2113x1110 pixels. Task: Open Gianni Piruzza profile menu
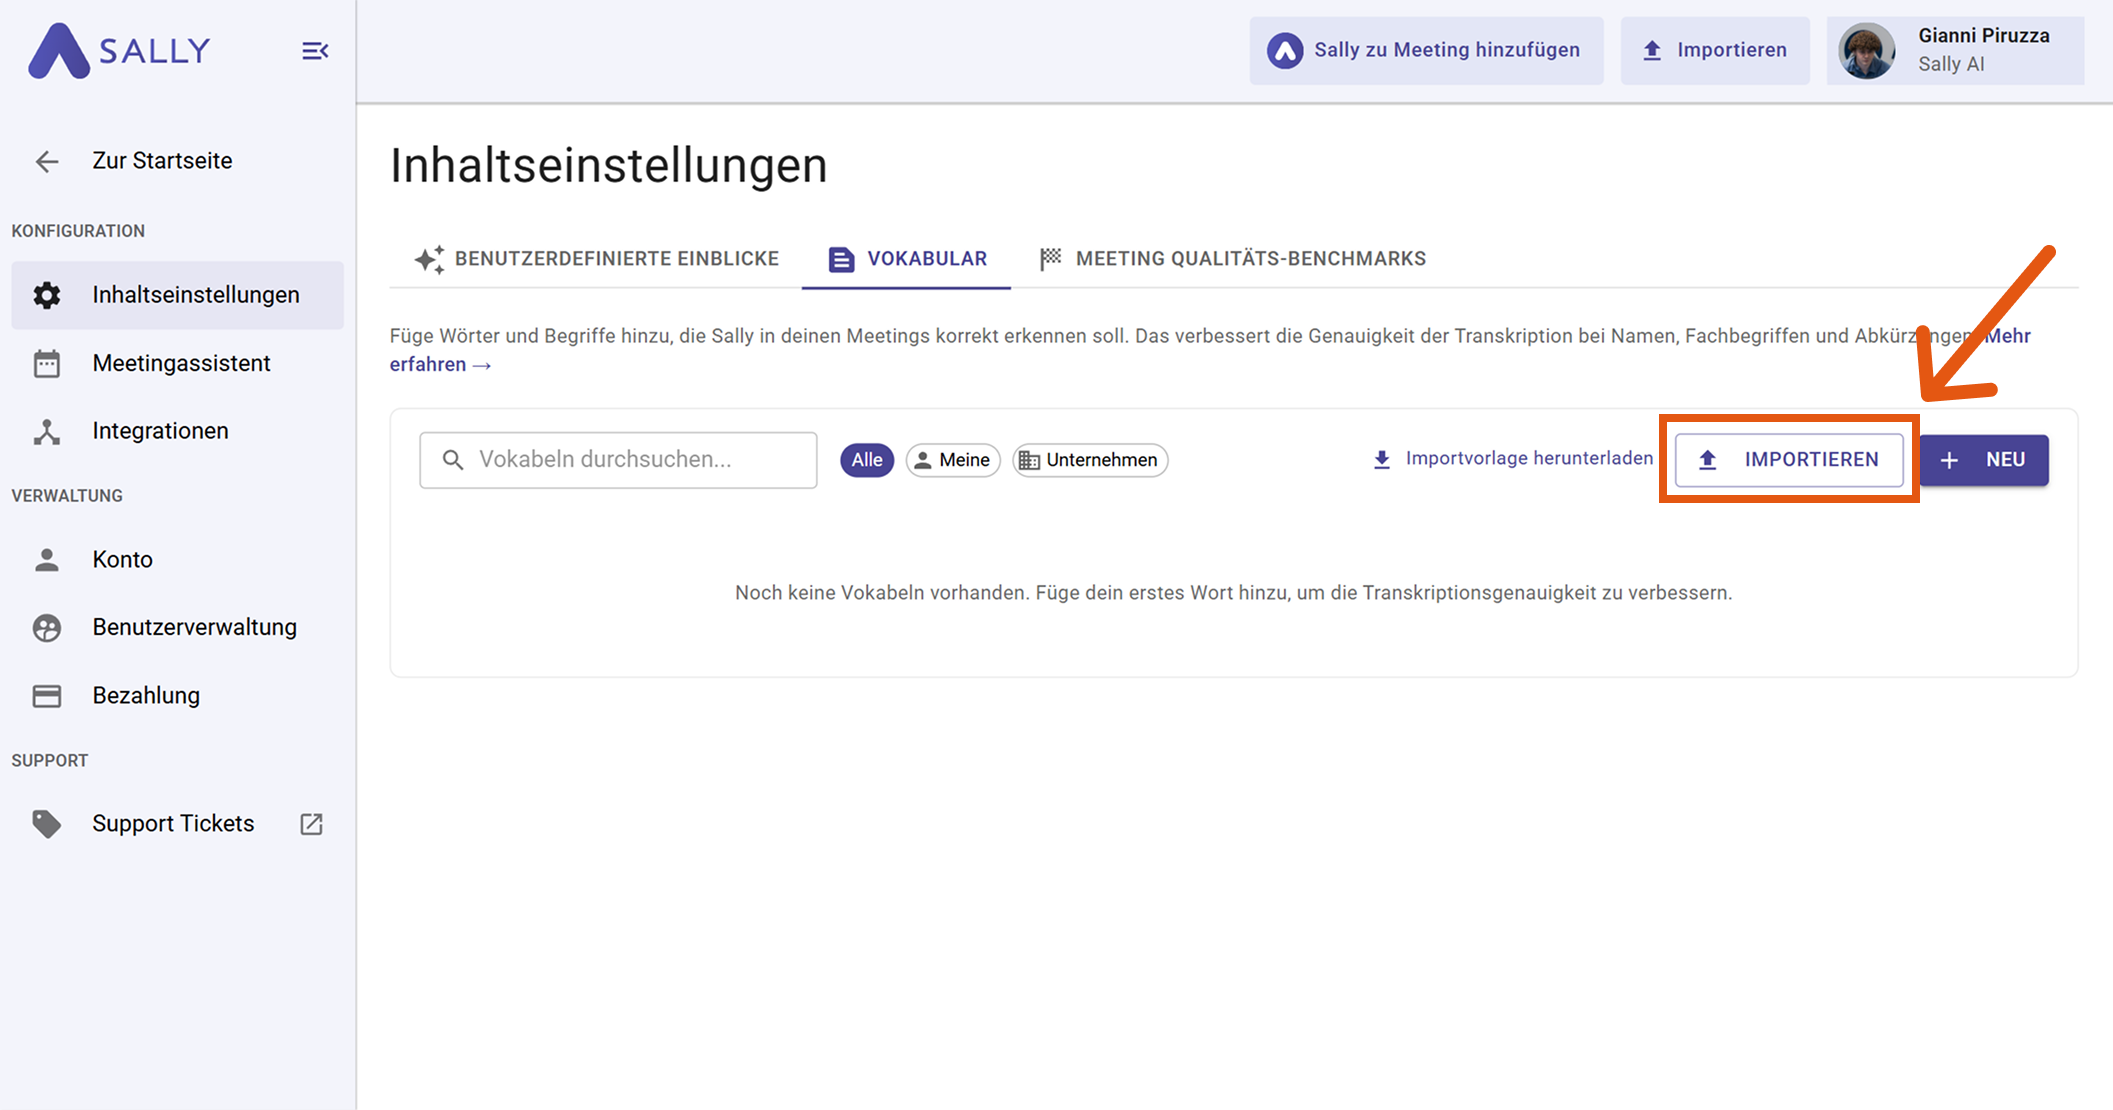1954,50
